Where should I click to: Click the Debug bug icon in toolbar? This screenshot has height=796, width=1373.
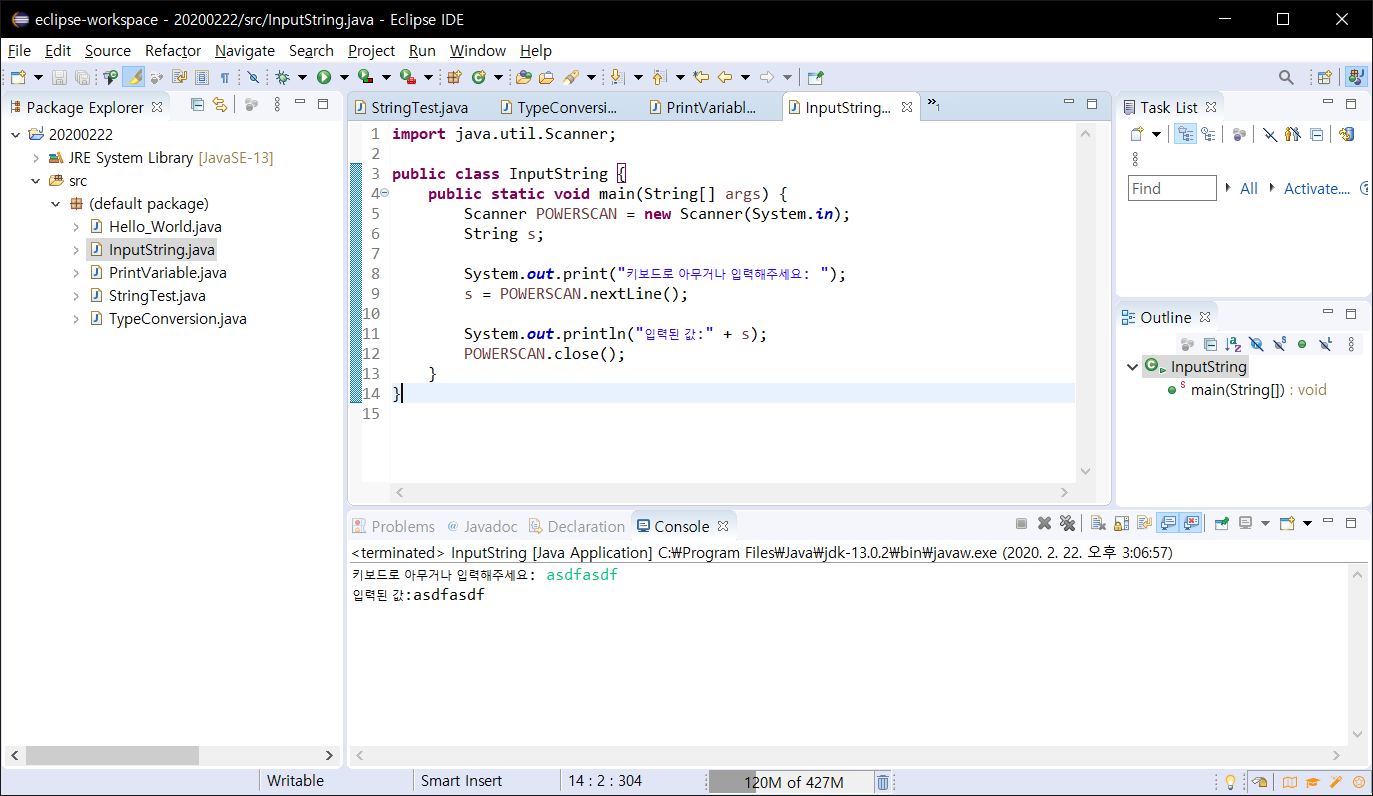tap(282, 77)
